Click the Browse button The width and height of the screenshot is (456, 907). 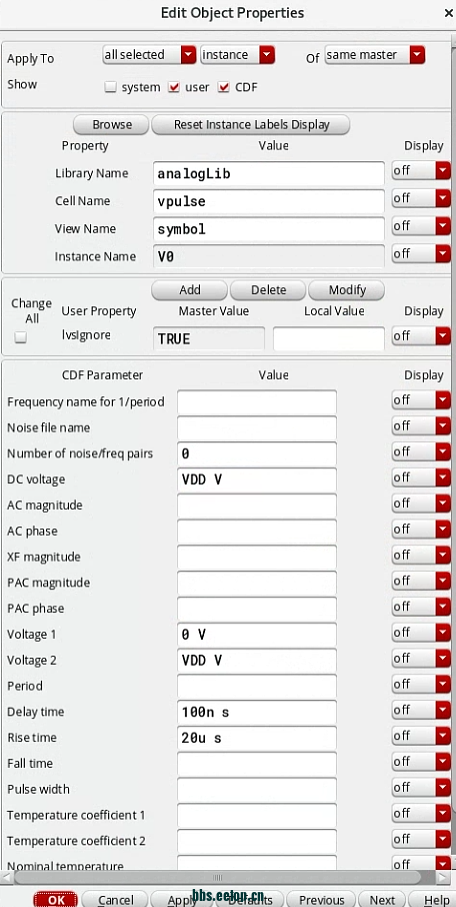(112, 124)
